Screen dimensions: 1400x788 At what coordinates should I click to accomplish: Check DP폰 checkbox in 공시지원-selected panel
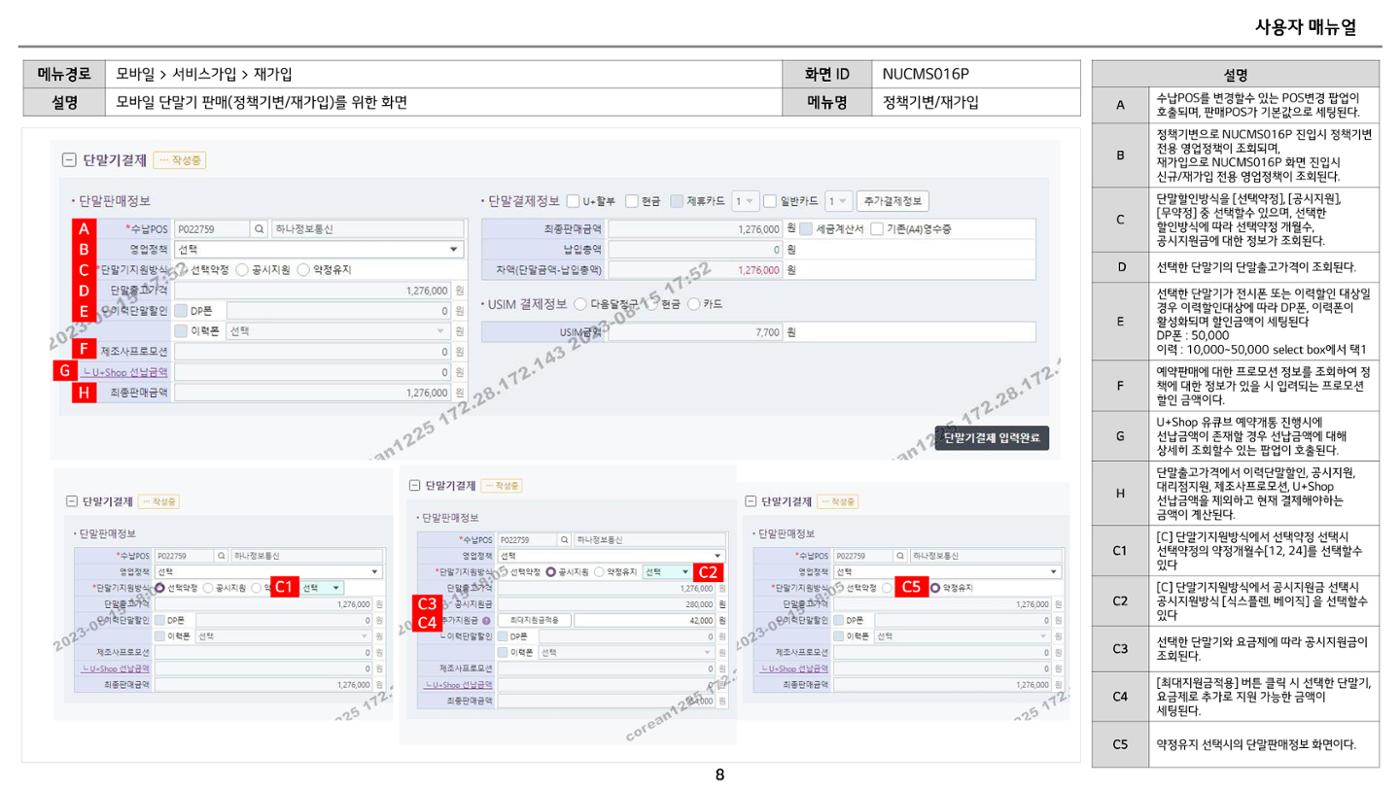[502, 636]
